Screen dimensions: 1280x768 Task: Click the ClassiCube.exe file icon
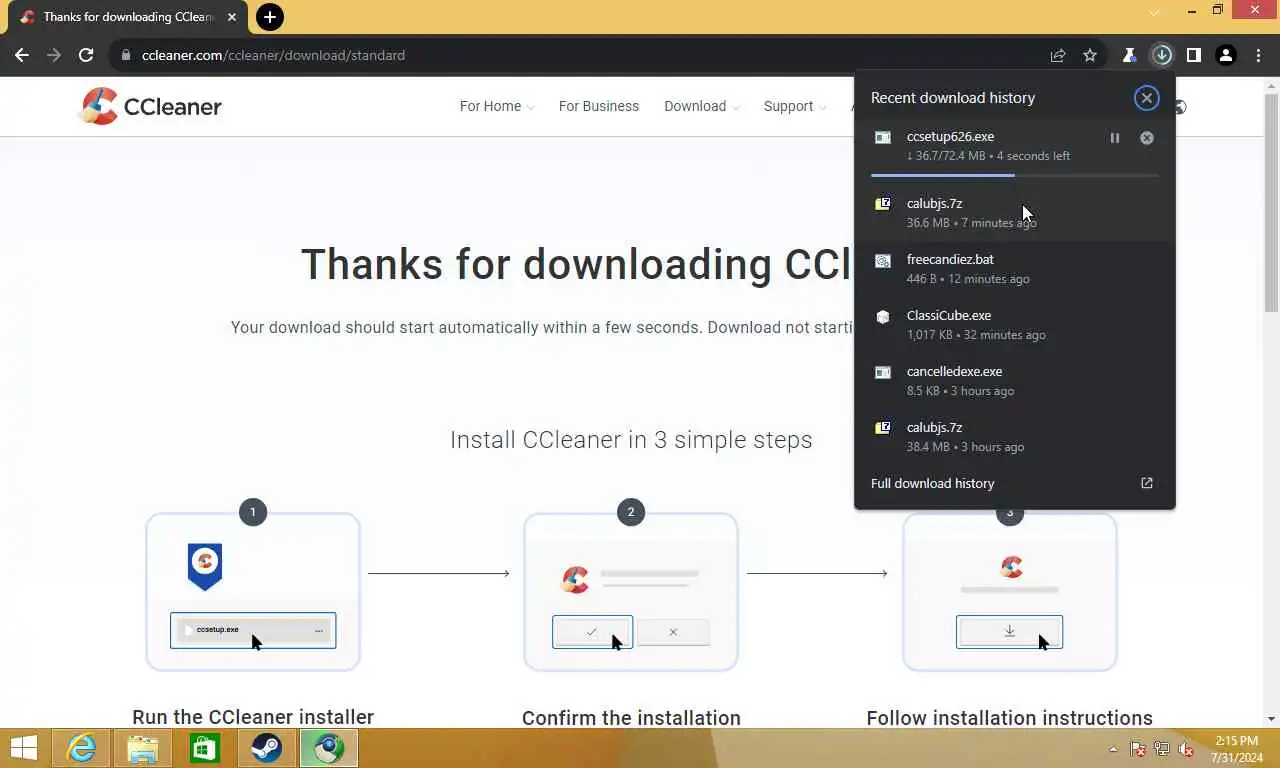pos(883,317)
